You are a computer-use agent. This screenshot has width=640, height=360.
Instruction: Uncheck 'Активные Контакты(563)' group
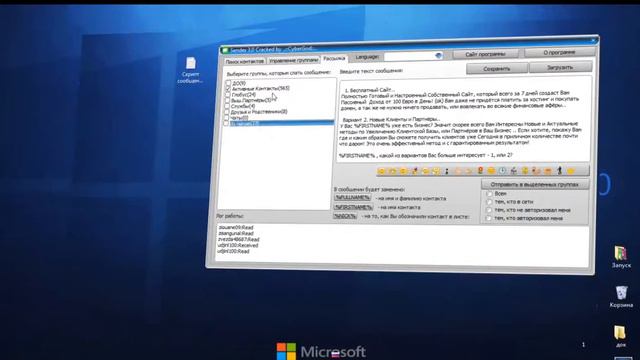click(228, 89)
